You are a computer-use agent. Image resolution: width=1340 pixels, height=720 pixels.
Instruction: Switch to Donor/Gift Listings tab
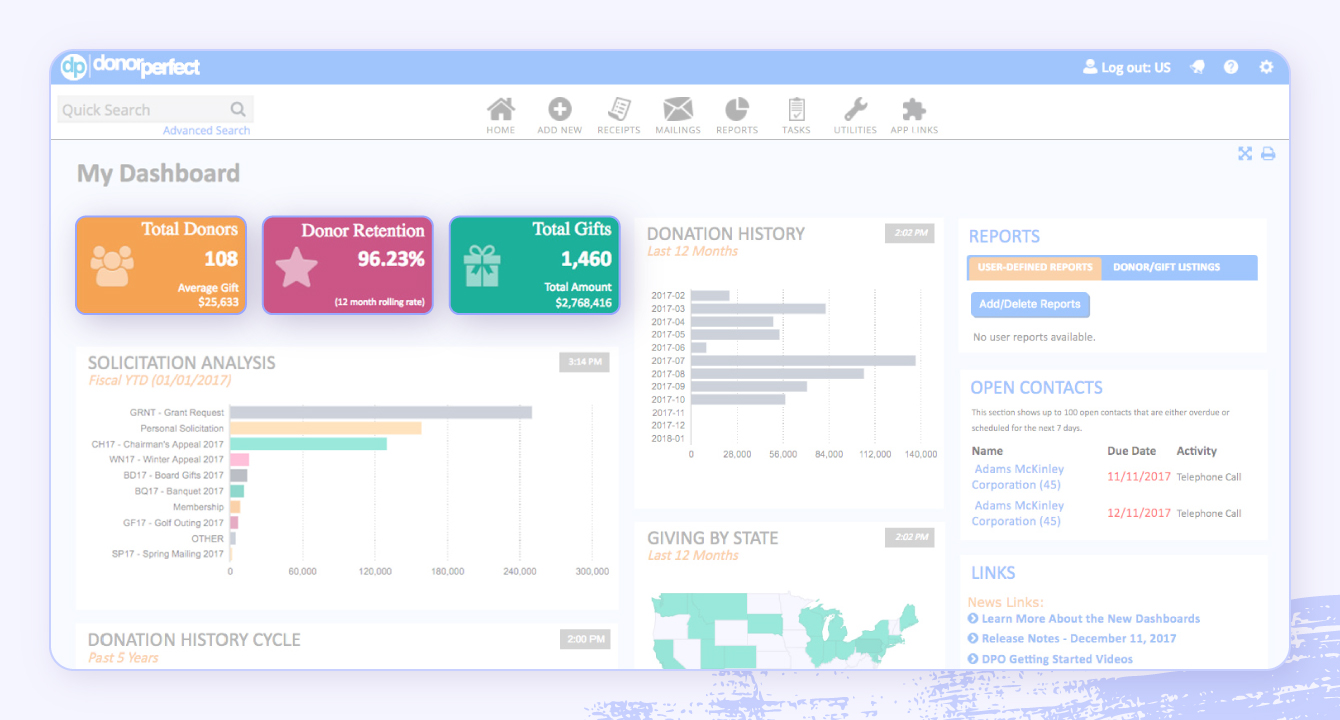tap(1166, 268)
